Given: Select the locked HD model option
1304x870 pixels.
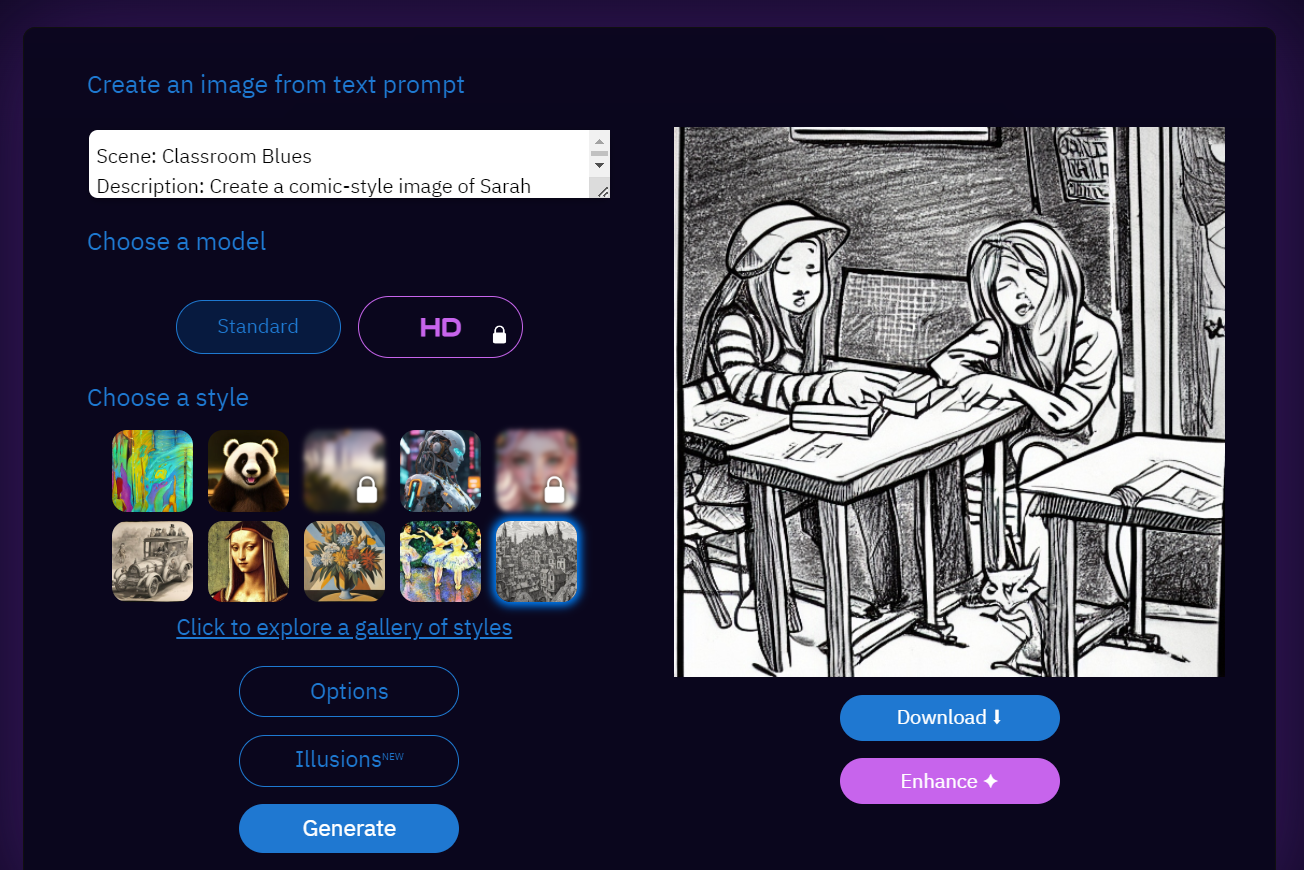Looking at the screenshot, I should point(440,327).
